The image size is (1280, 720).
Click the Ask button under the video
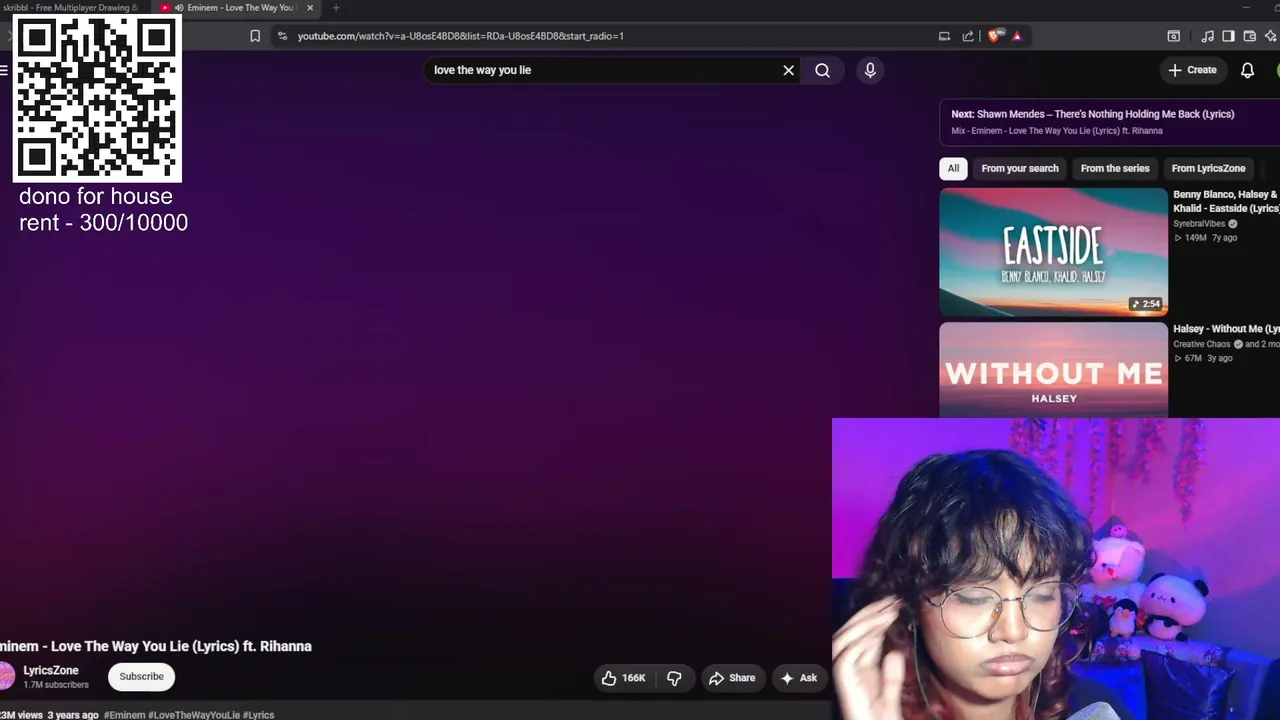[799, 678]
